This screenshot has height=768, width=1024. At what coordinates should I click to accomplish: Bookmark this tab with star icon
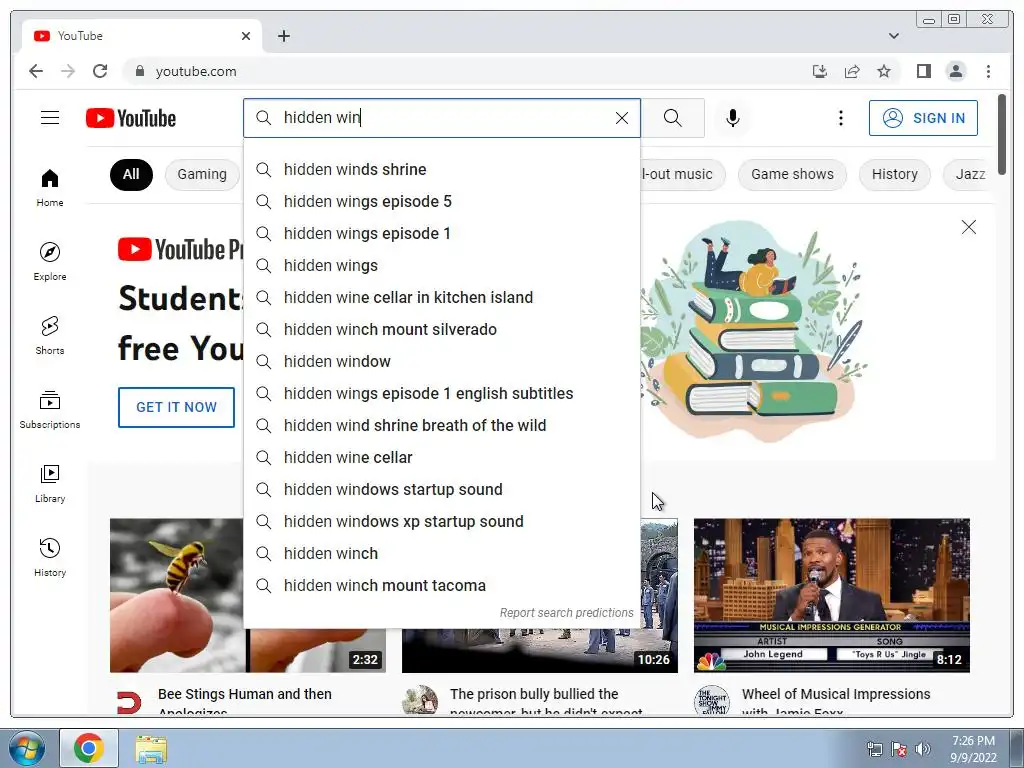tap(884, 71)
